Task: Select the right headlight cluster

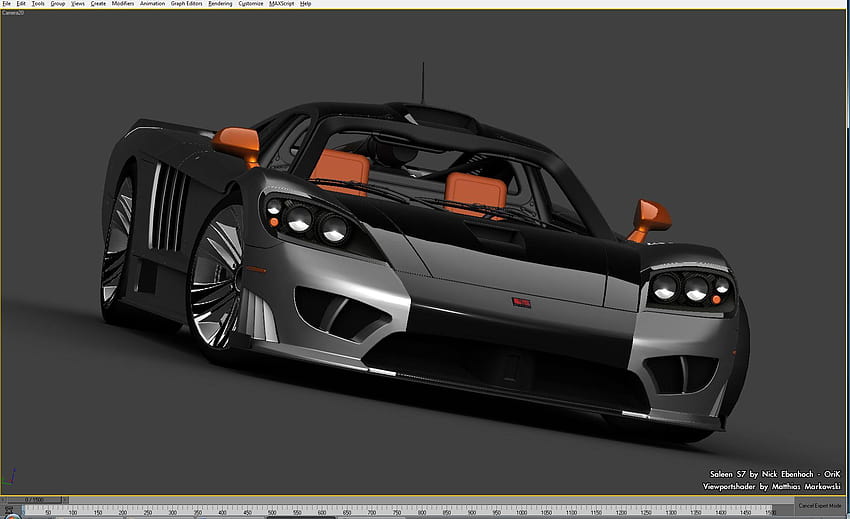Action: (692, 289)
